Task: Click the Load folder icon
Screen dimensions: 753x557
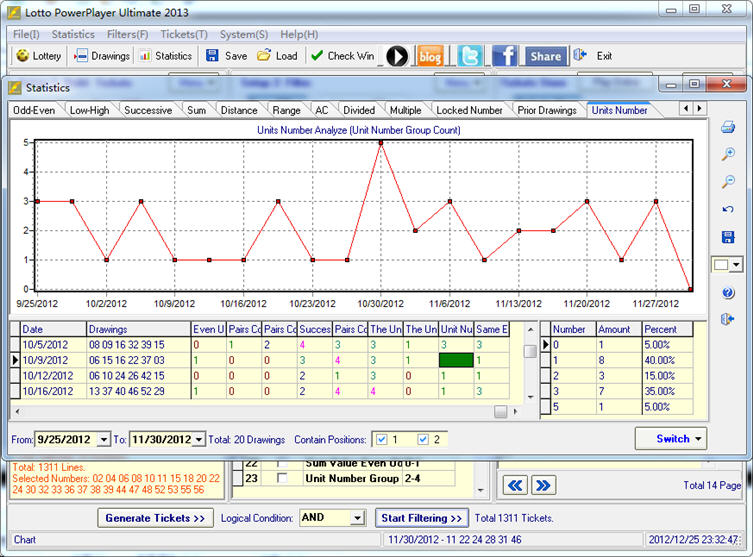Action: click(x=264, y=55)
